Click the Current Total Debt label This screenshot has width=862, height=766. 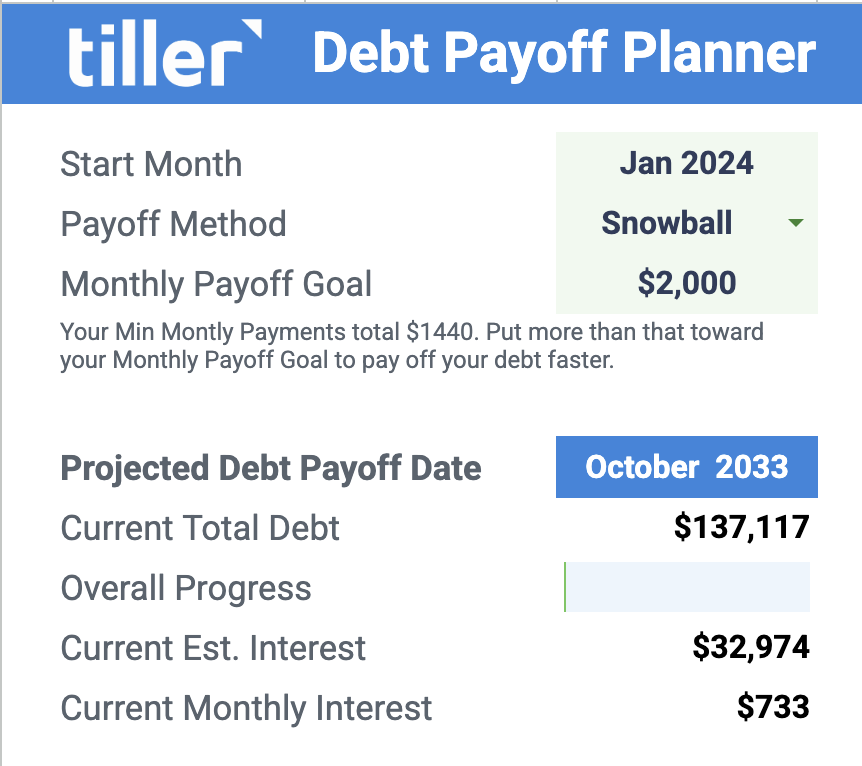pos(200,528)
